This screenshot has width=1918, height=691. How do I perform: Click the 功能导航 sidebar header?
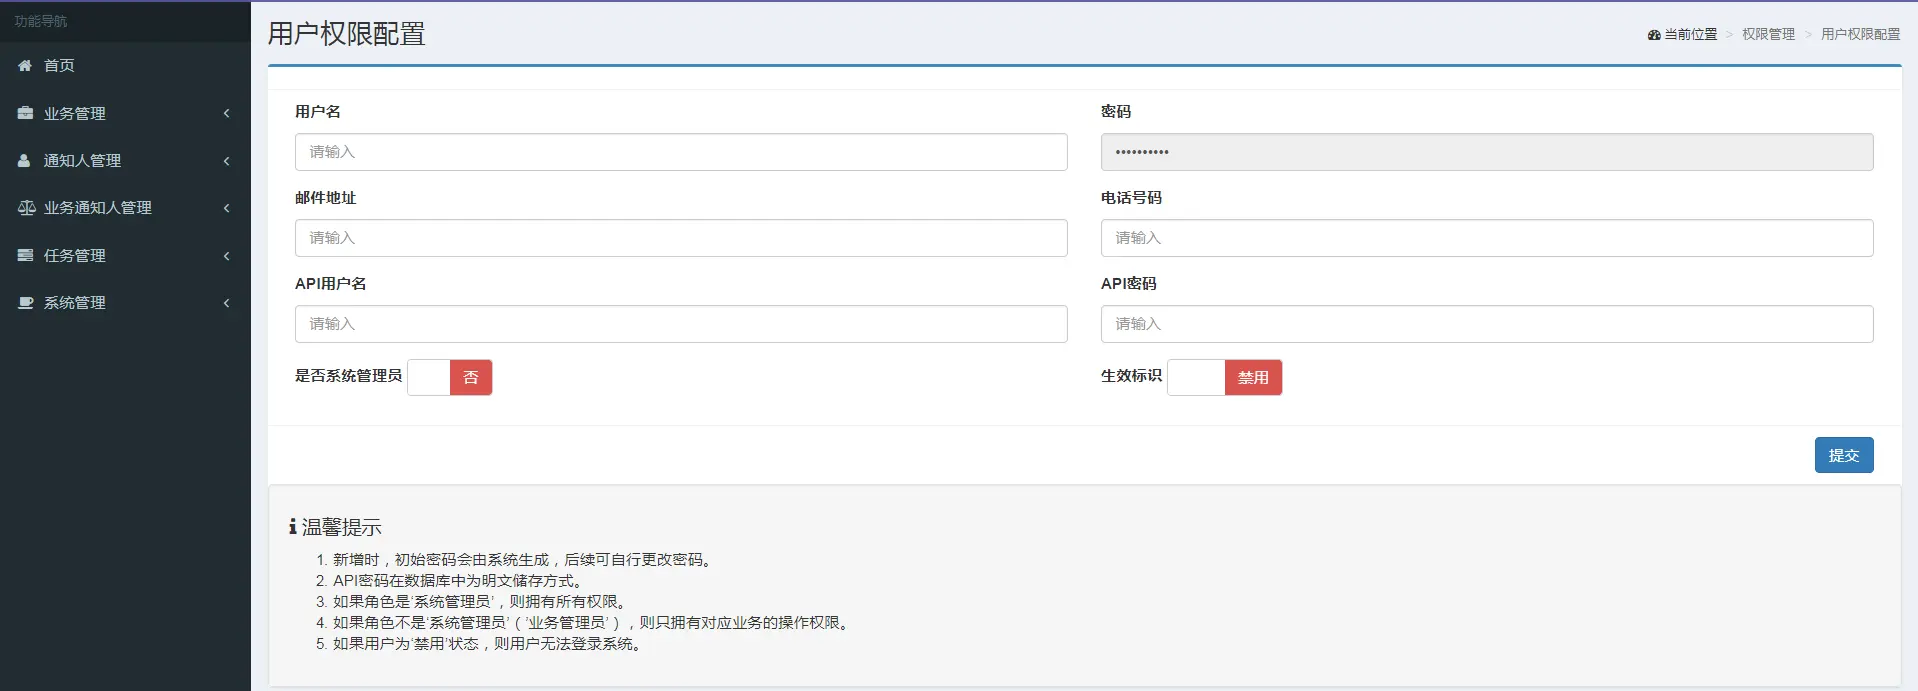click(x=41, y=21)
